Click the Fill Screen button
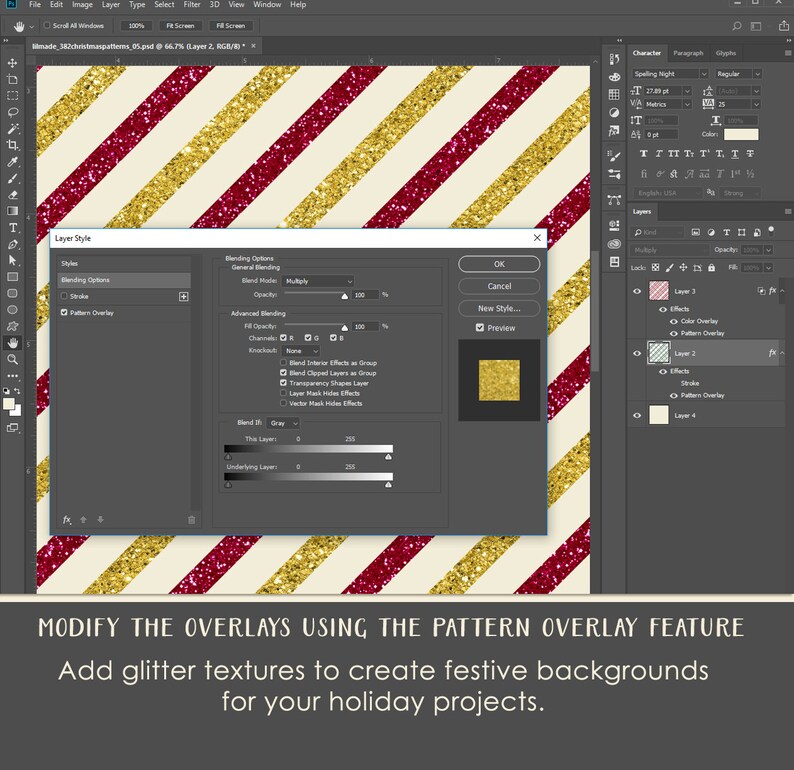The image size is (794, 770). tap(231, 26)
